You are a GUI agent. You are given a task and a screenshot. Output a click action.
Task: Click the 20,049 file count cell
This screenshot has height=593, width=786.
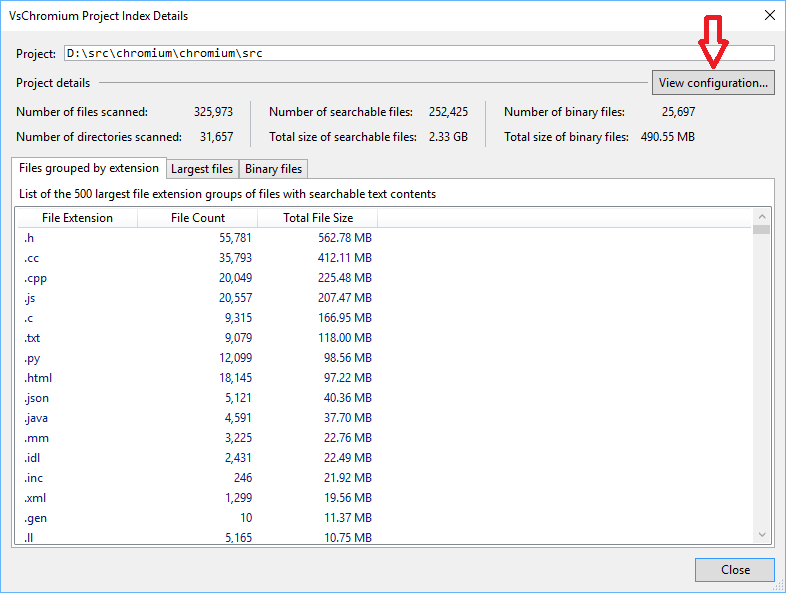pos(235,278)
